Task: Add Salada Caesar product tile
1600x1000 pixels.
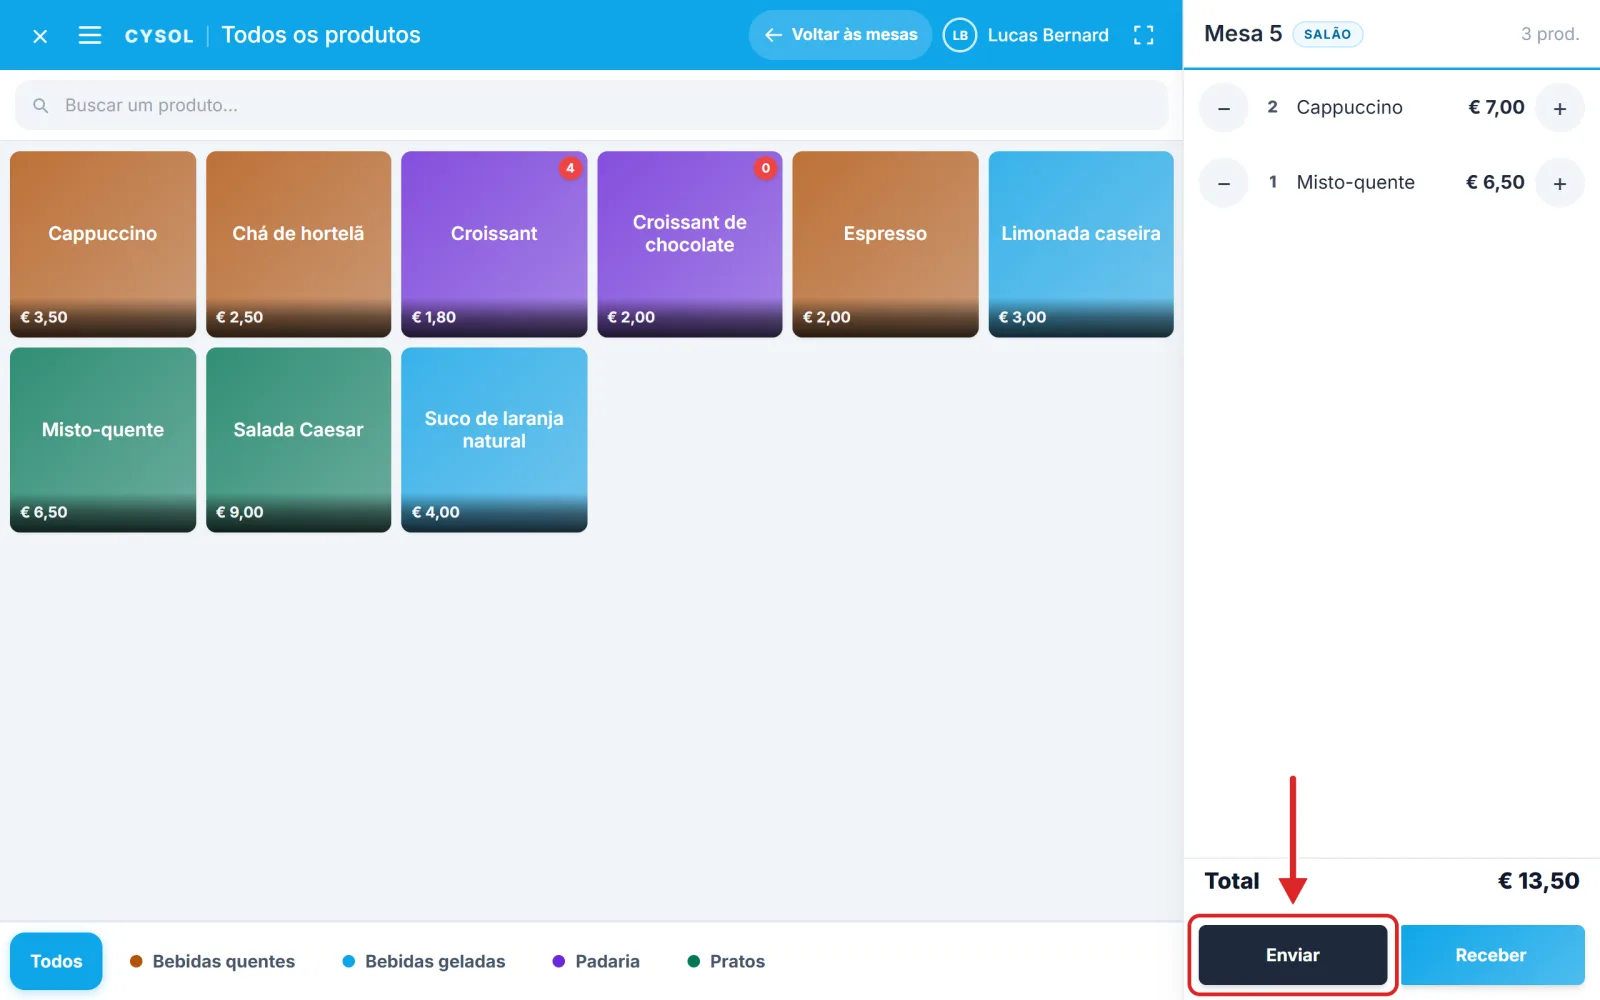Action: (x=298, y=440)
